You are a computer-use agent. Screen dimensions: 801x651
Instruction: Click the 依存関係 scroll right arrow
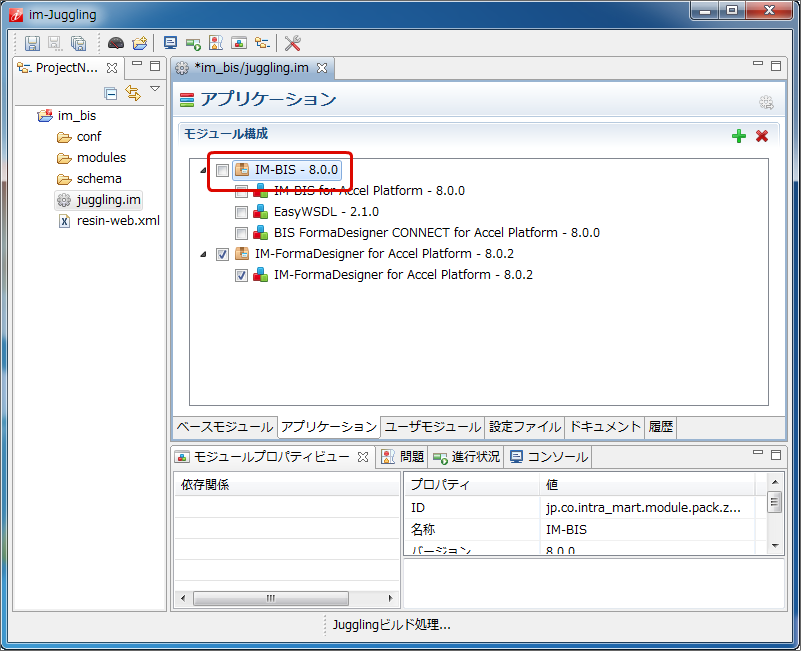pyautogui.click(x=390, y=598)
